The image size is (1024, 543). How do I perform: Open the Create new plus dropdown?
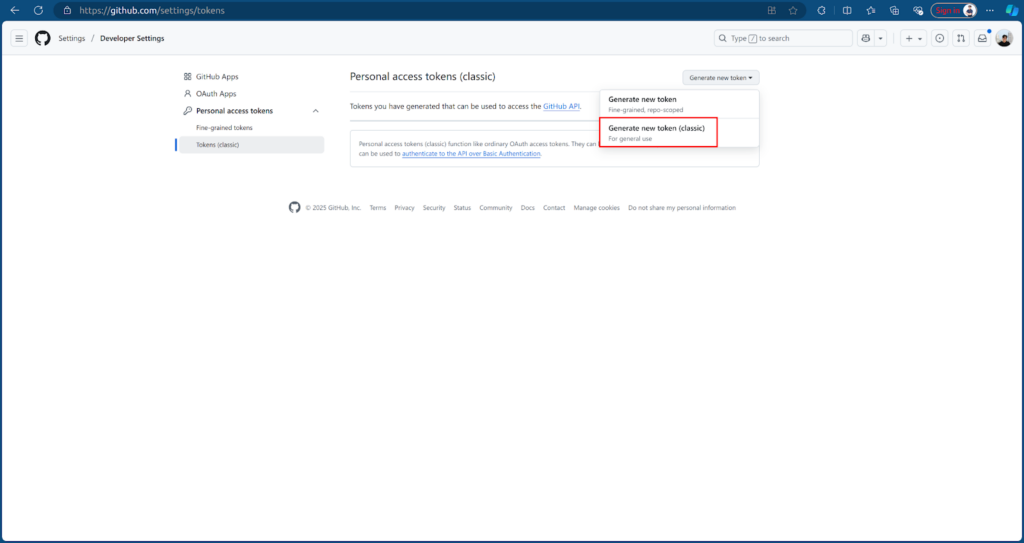pyautogui.click(x=913, y=38)
